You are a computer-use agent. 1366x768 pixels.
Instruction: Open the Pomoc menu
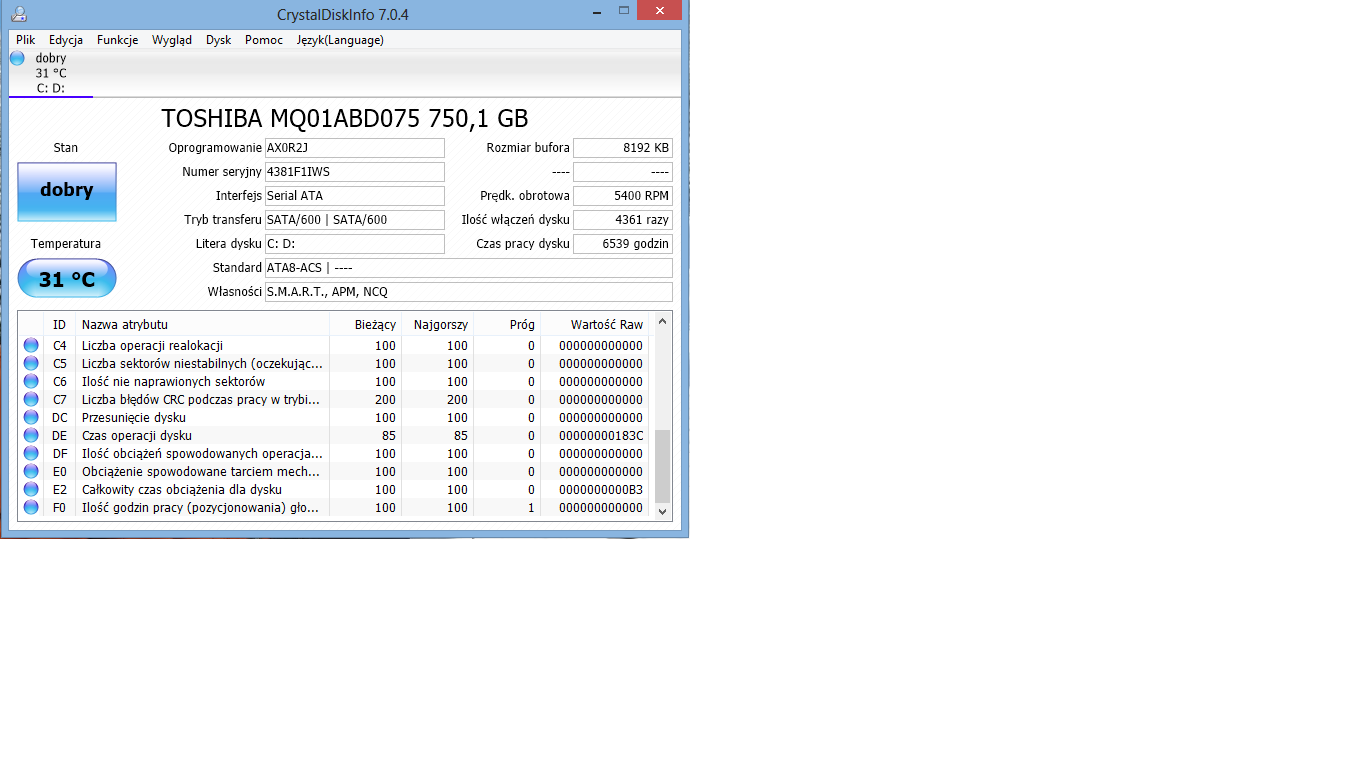tap(264, 40)
